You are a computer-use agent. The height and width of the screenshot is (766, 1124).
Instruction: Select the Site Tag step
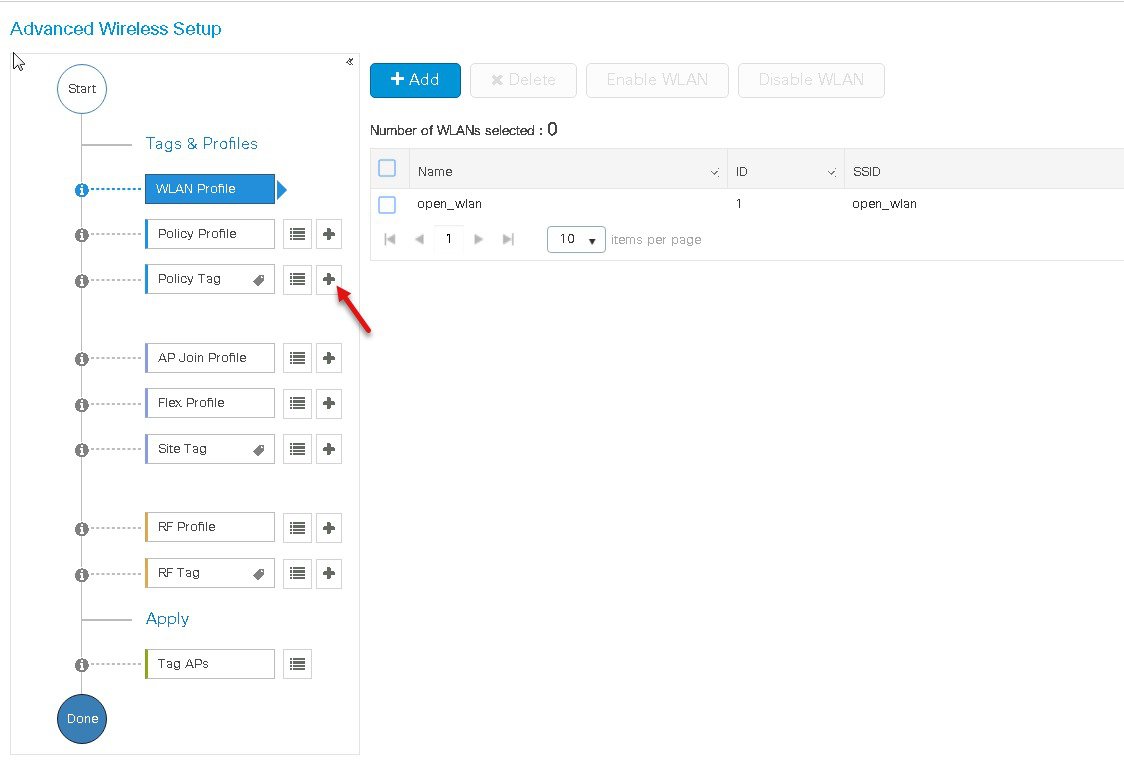[x=210, y=449]
